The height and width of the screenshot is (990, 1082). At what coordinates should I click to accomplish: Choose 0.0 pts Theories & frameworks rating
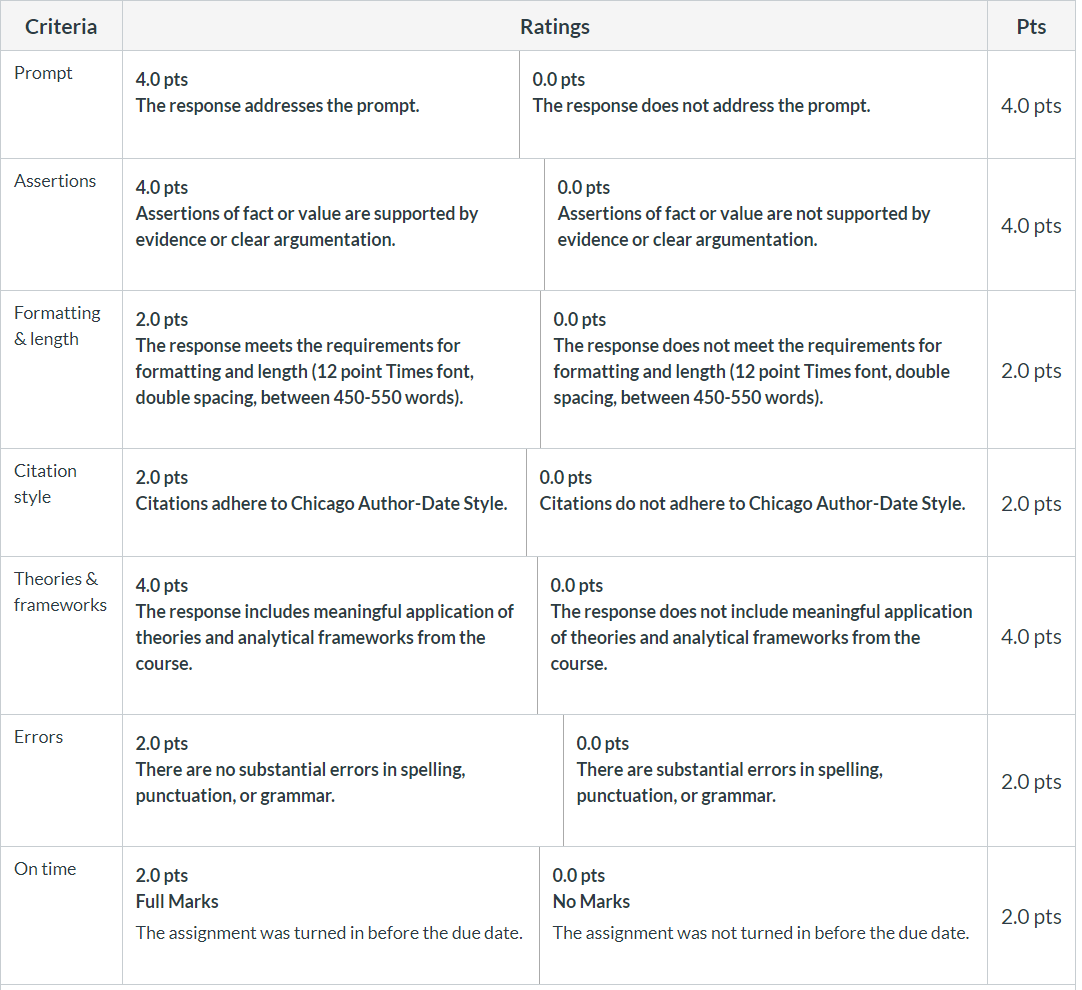[762, 635]
